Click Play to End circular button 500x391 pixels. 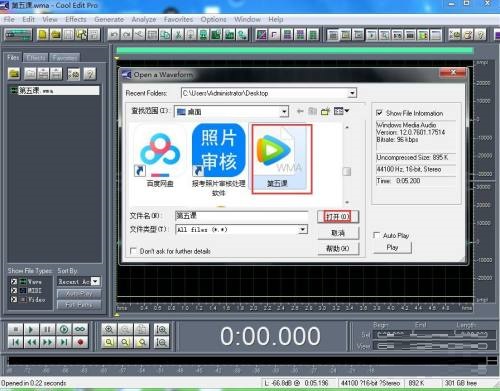click(64, 329)
